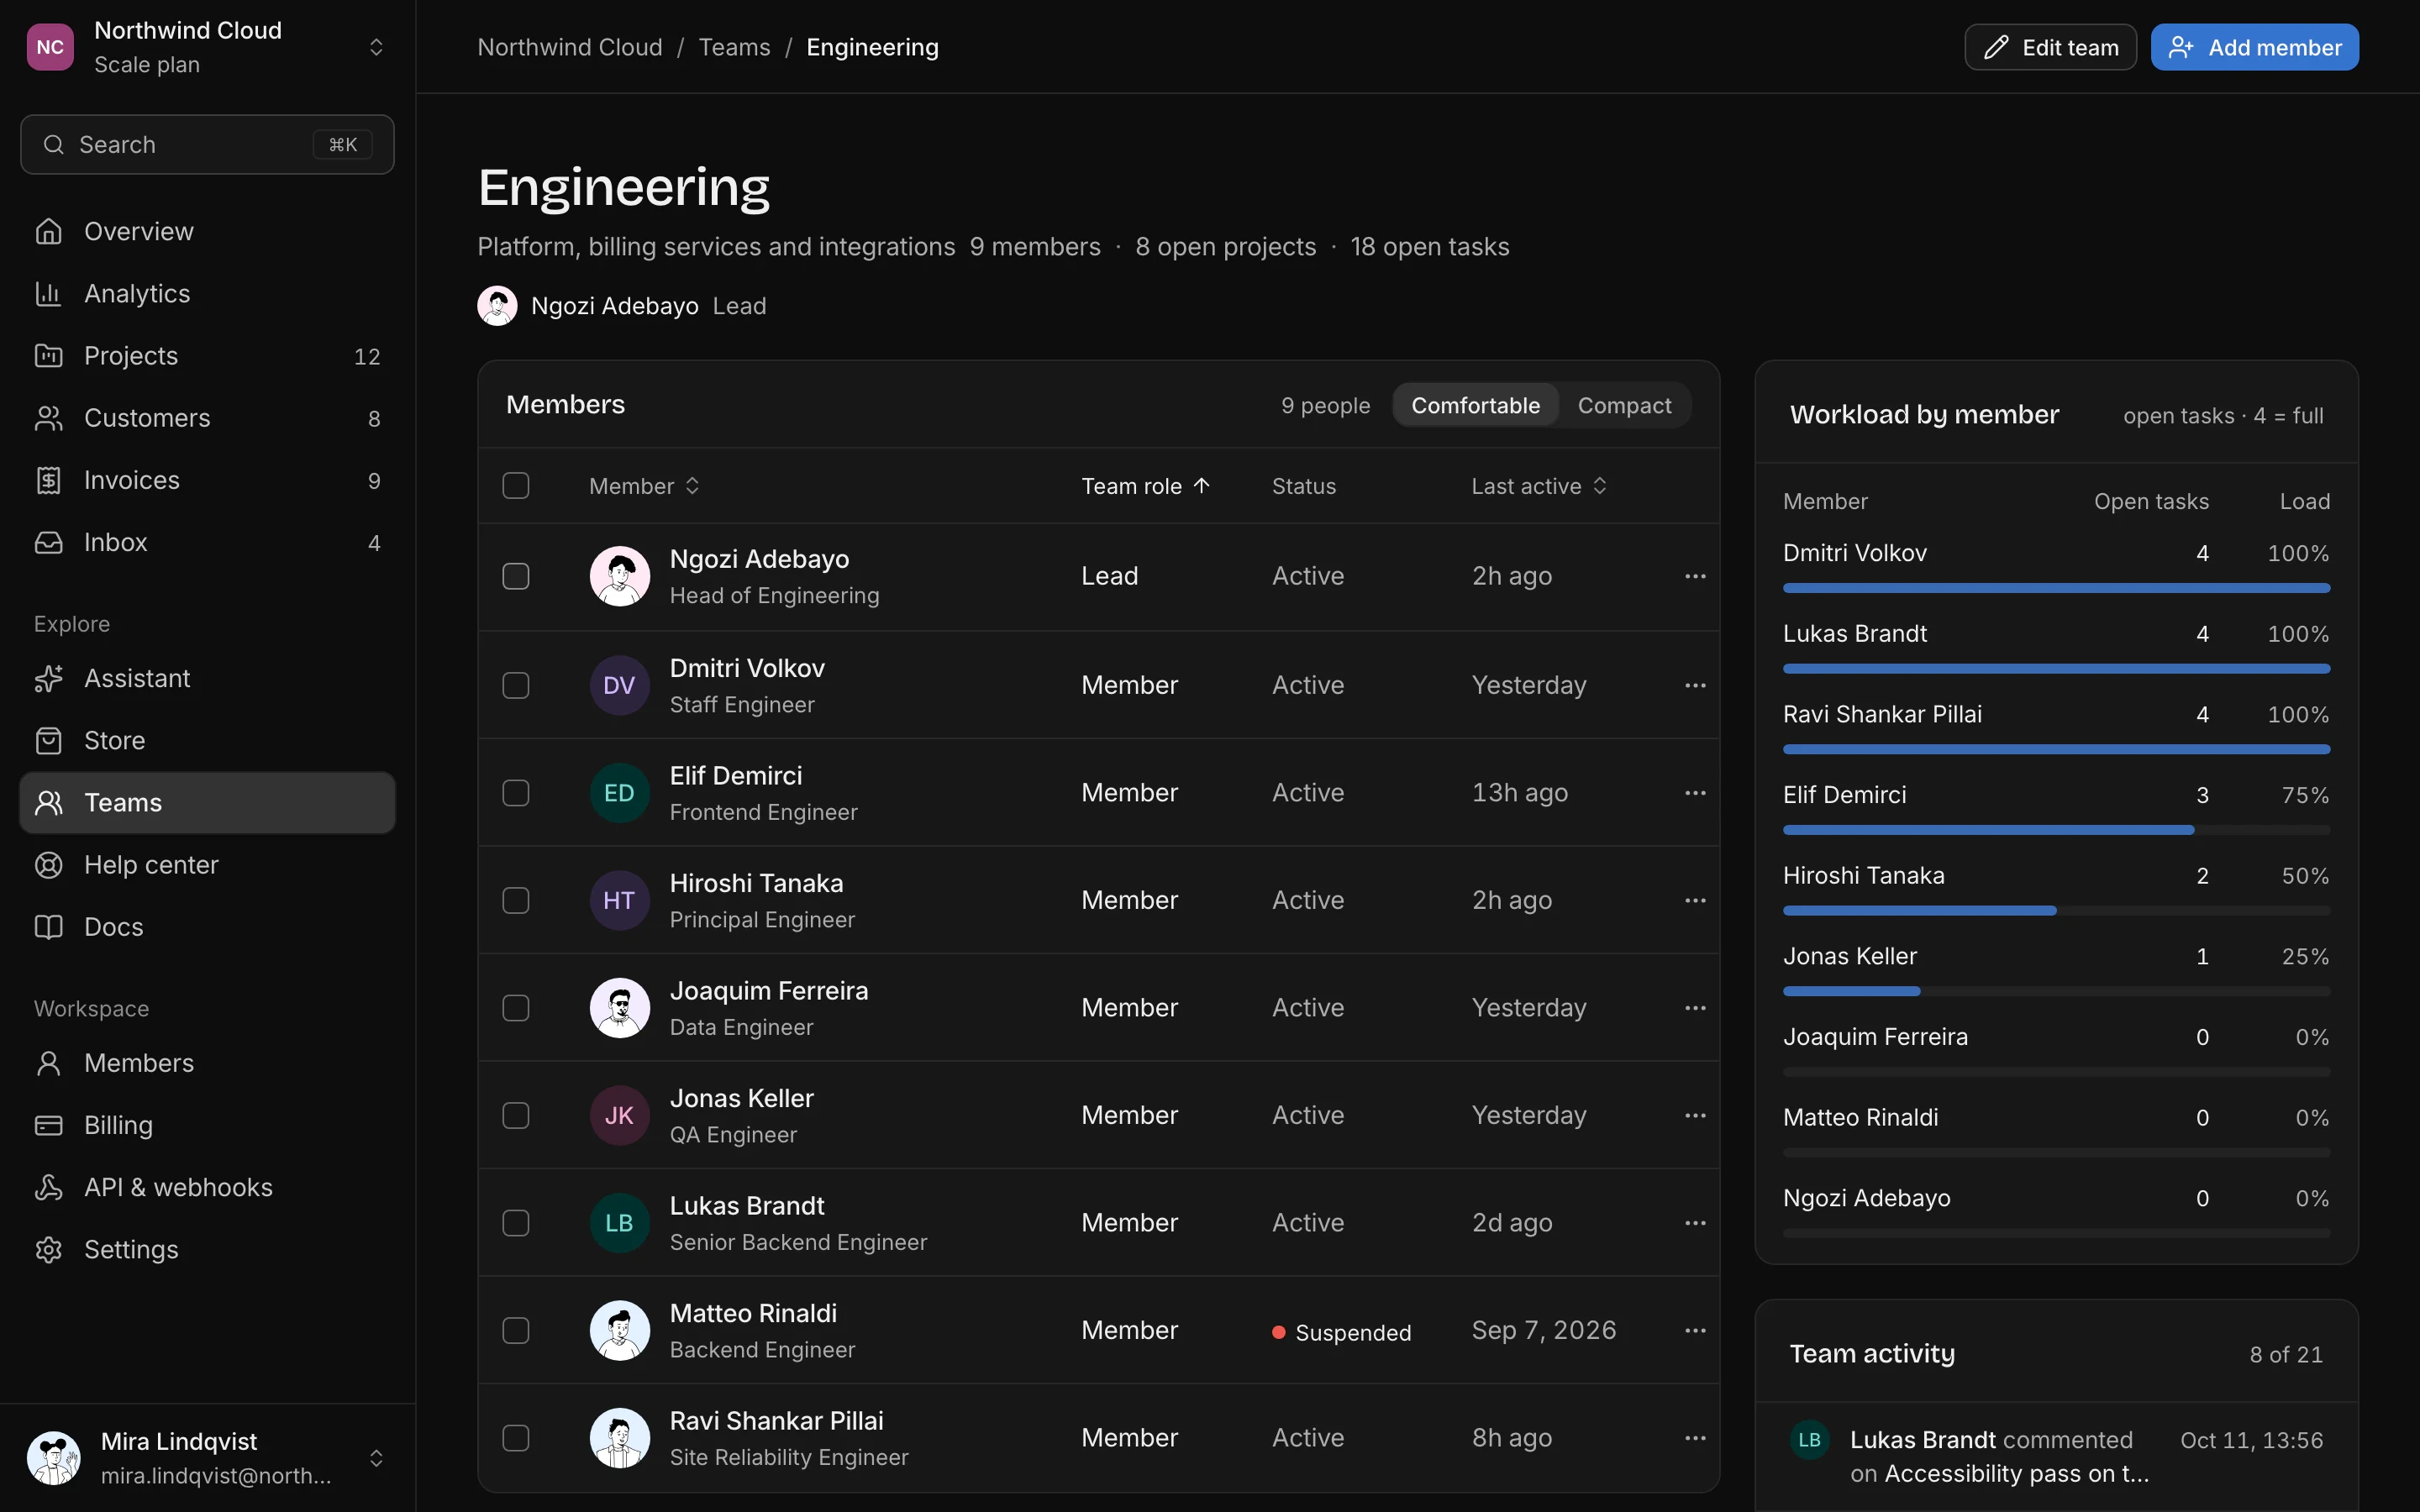Open the Overview home icon
This screenshot has width=2420, height=1512.
(x=48, y=231)
